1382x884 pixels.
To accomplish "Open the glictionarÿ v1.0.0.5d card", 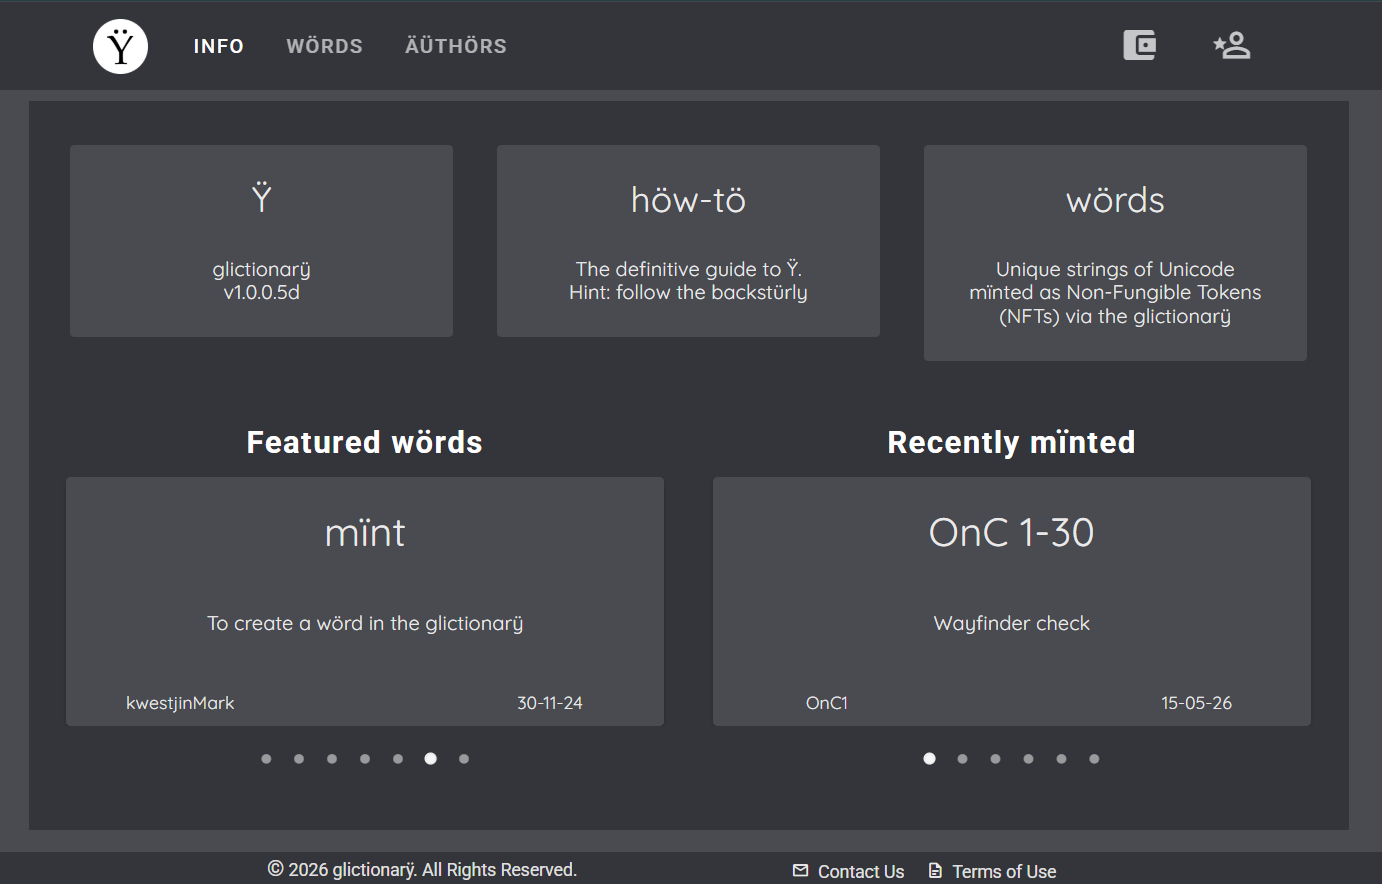I will (x=261, y=241).
